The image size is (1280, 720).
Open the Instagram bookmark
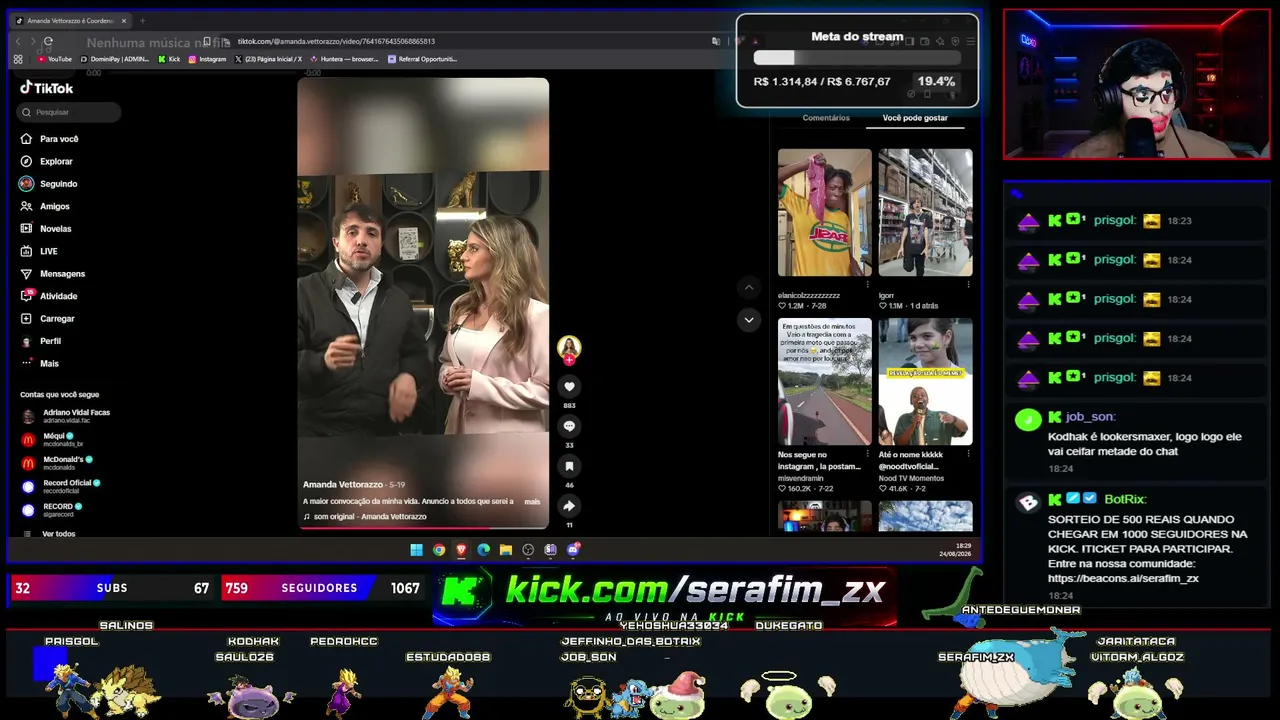click(x=207, y=59)
